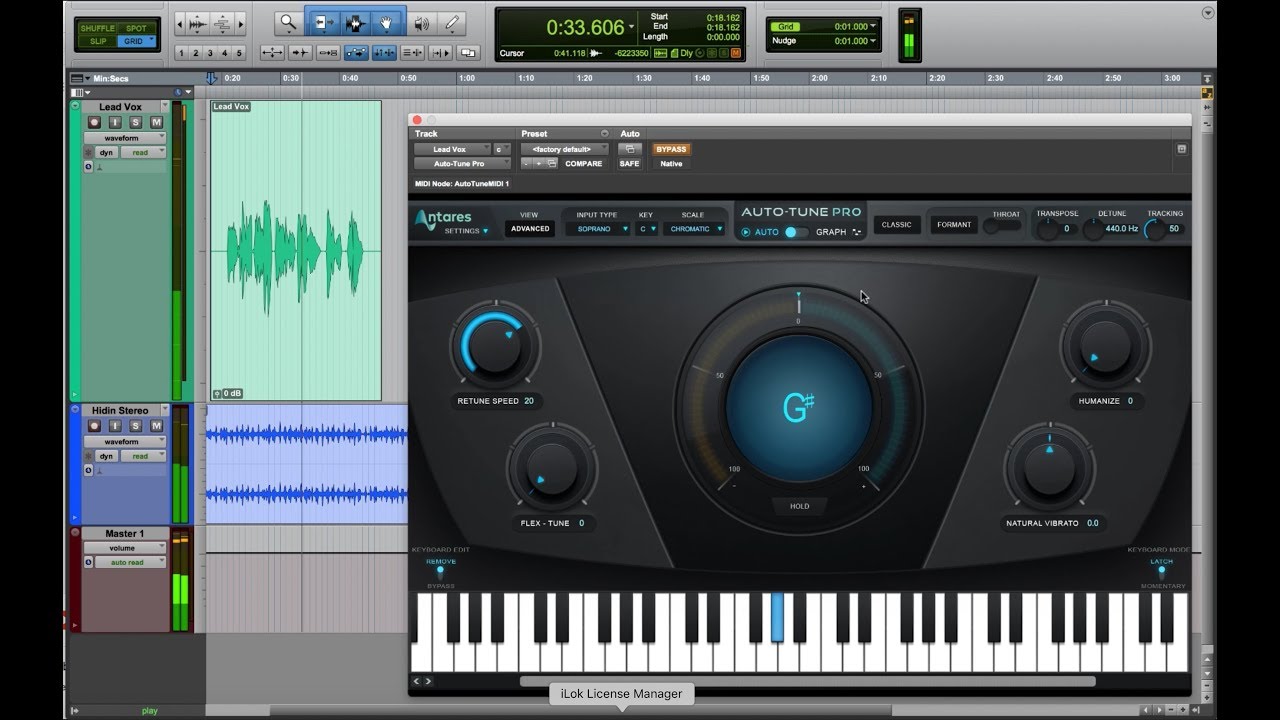
Task: Toggle Mute on Hidin Stereo track
Action: 156,426
